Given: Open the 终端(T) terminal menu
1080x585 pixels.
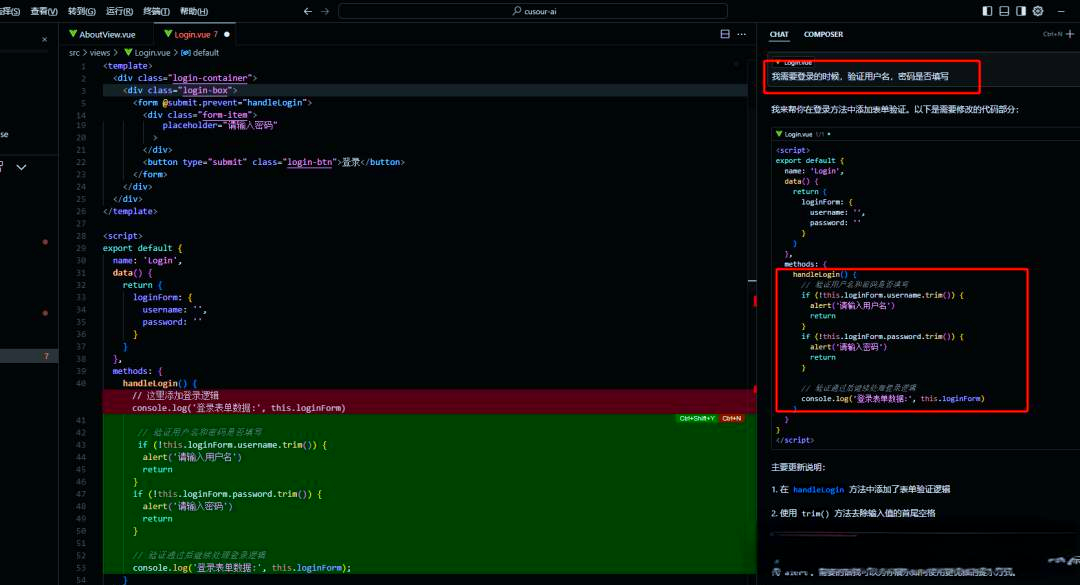Looking at the screenshot, I should (156, 11).
